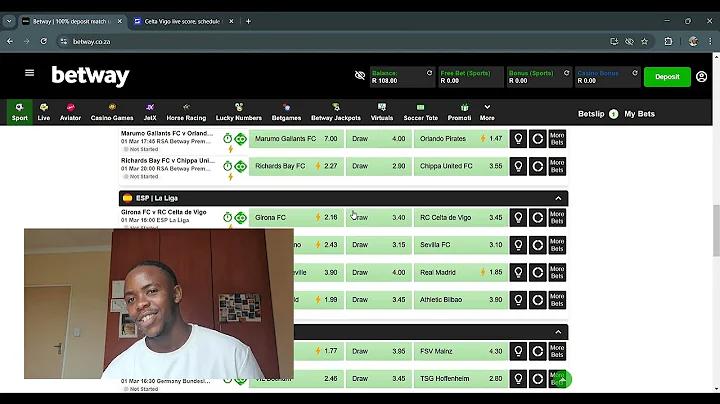
Task: Expand the More dropdown in nav bar
Action: click(x=487, y=112)
